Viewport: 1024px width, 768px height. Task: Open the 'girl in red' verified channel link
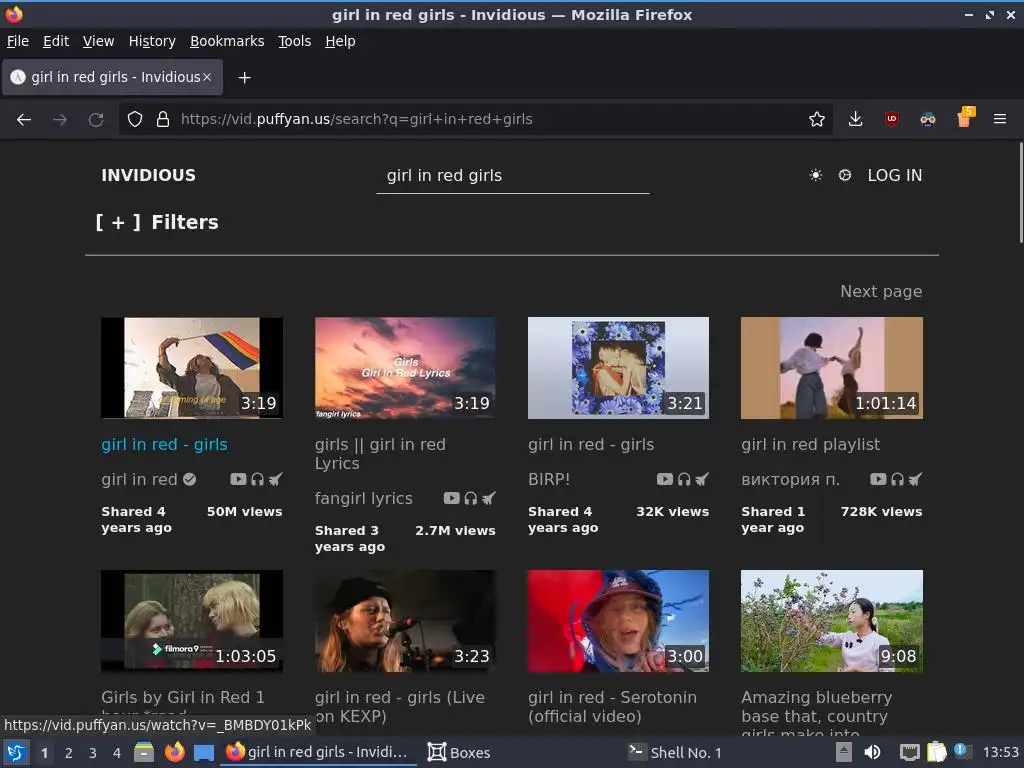[148, 479]
